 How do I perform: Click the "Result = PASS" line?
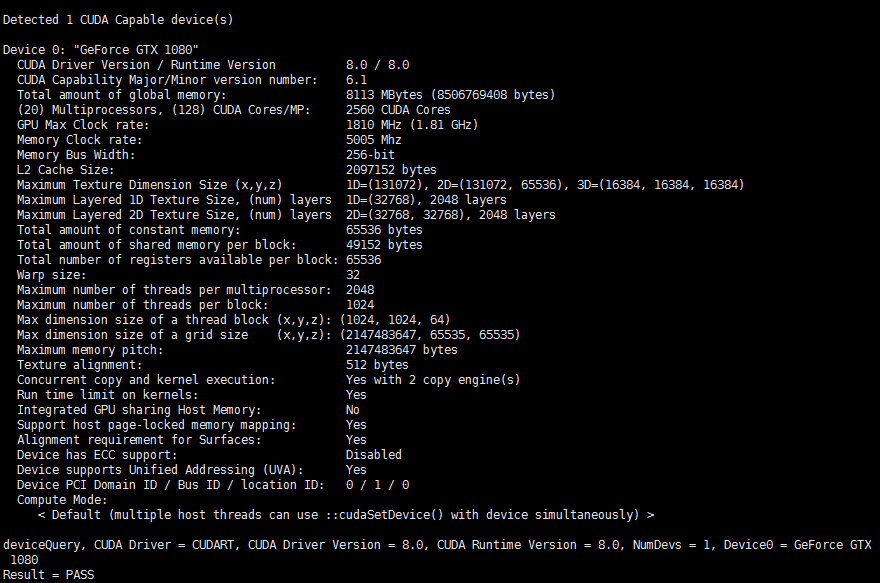(x=48, y=575)
